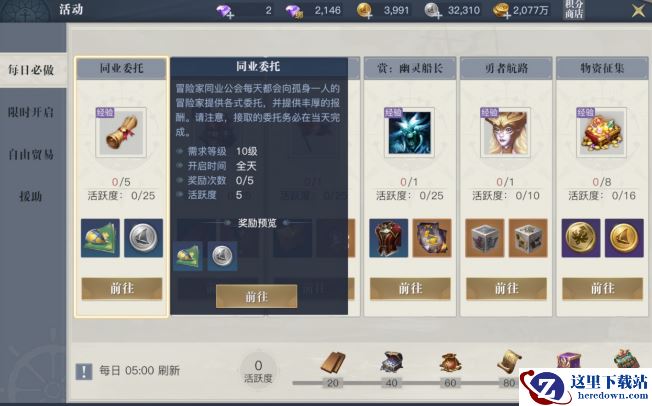Viewport: 652px width, 406px height.
Task: Click the exclamation info icon by refresh time
Action: (84, 371)
